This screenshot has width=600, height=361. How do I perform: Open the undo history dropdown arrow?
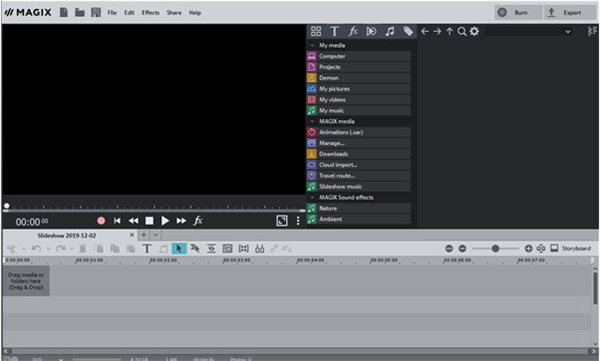pos(48,249)
